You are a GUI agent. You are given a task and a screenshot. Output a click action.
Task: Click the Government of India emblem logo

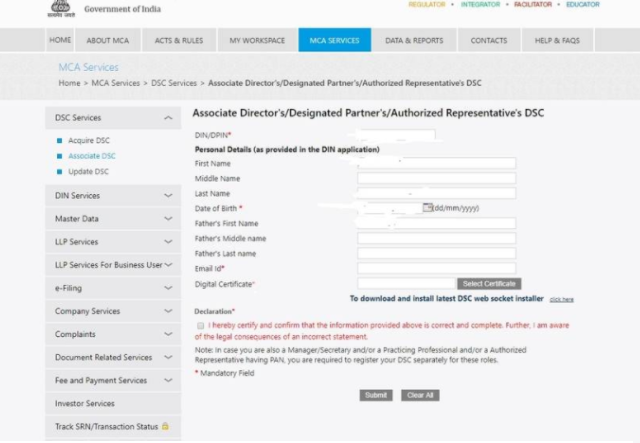tap(62, 8)
